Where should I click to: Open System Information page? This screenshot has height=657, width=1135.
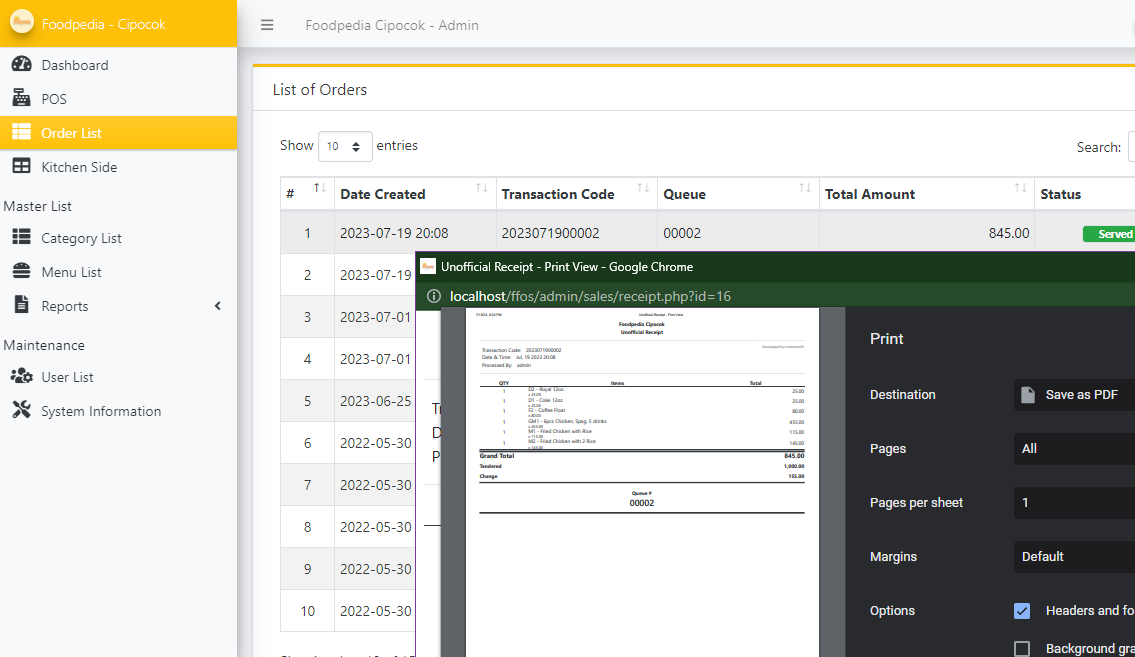click(x=118, y=411)
